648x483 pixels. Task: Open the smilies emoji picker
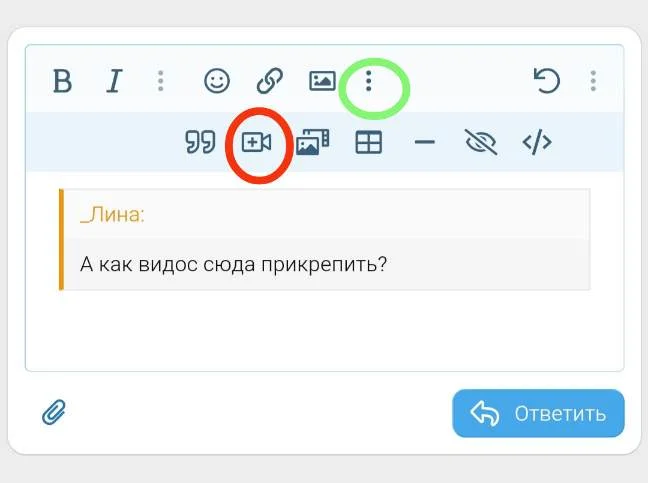coord(217,82)
